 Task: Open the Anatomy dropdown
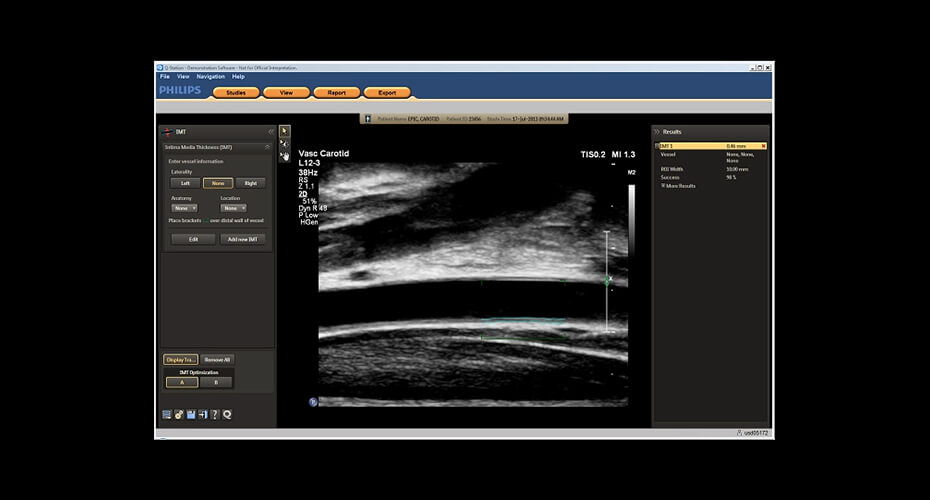[185, 208]
